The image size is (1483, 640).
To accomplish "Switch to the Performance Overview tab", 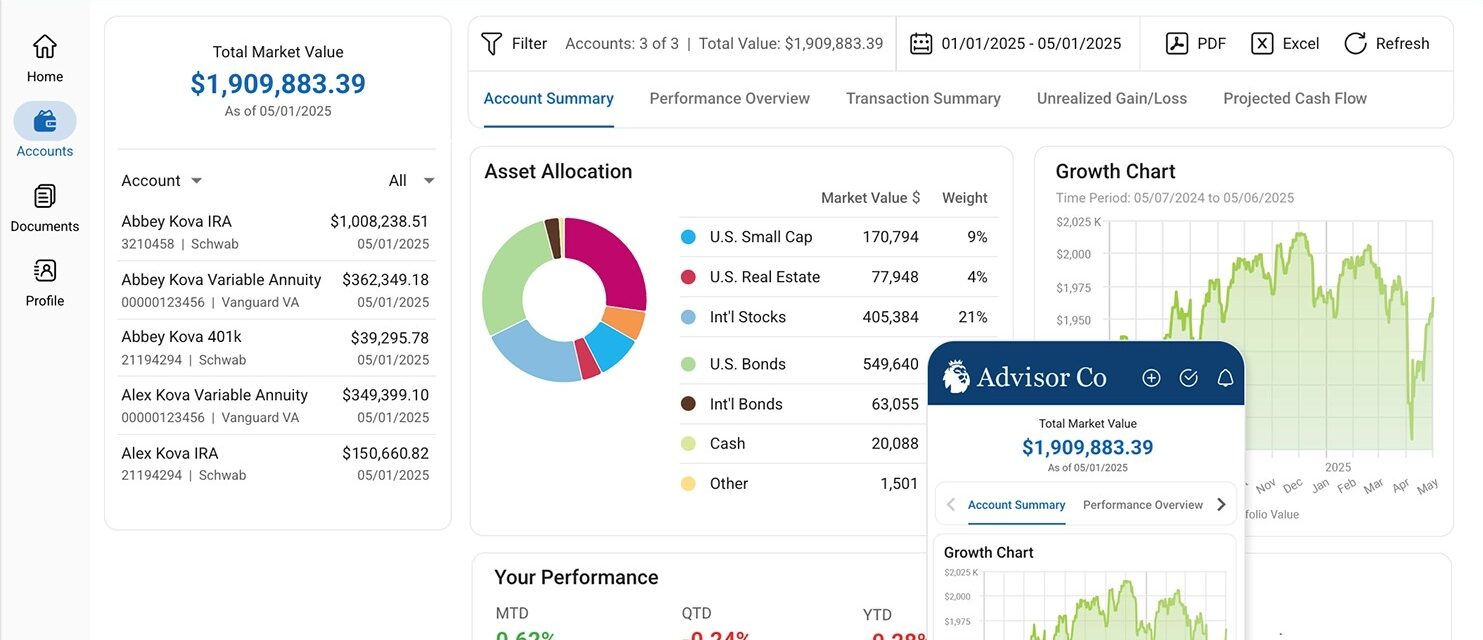I will pyautogui.click(x=729, y=98).
